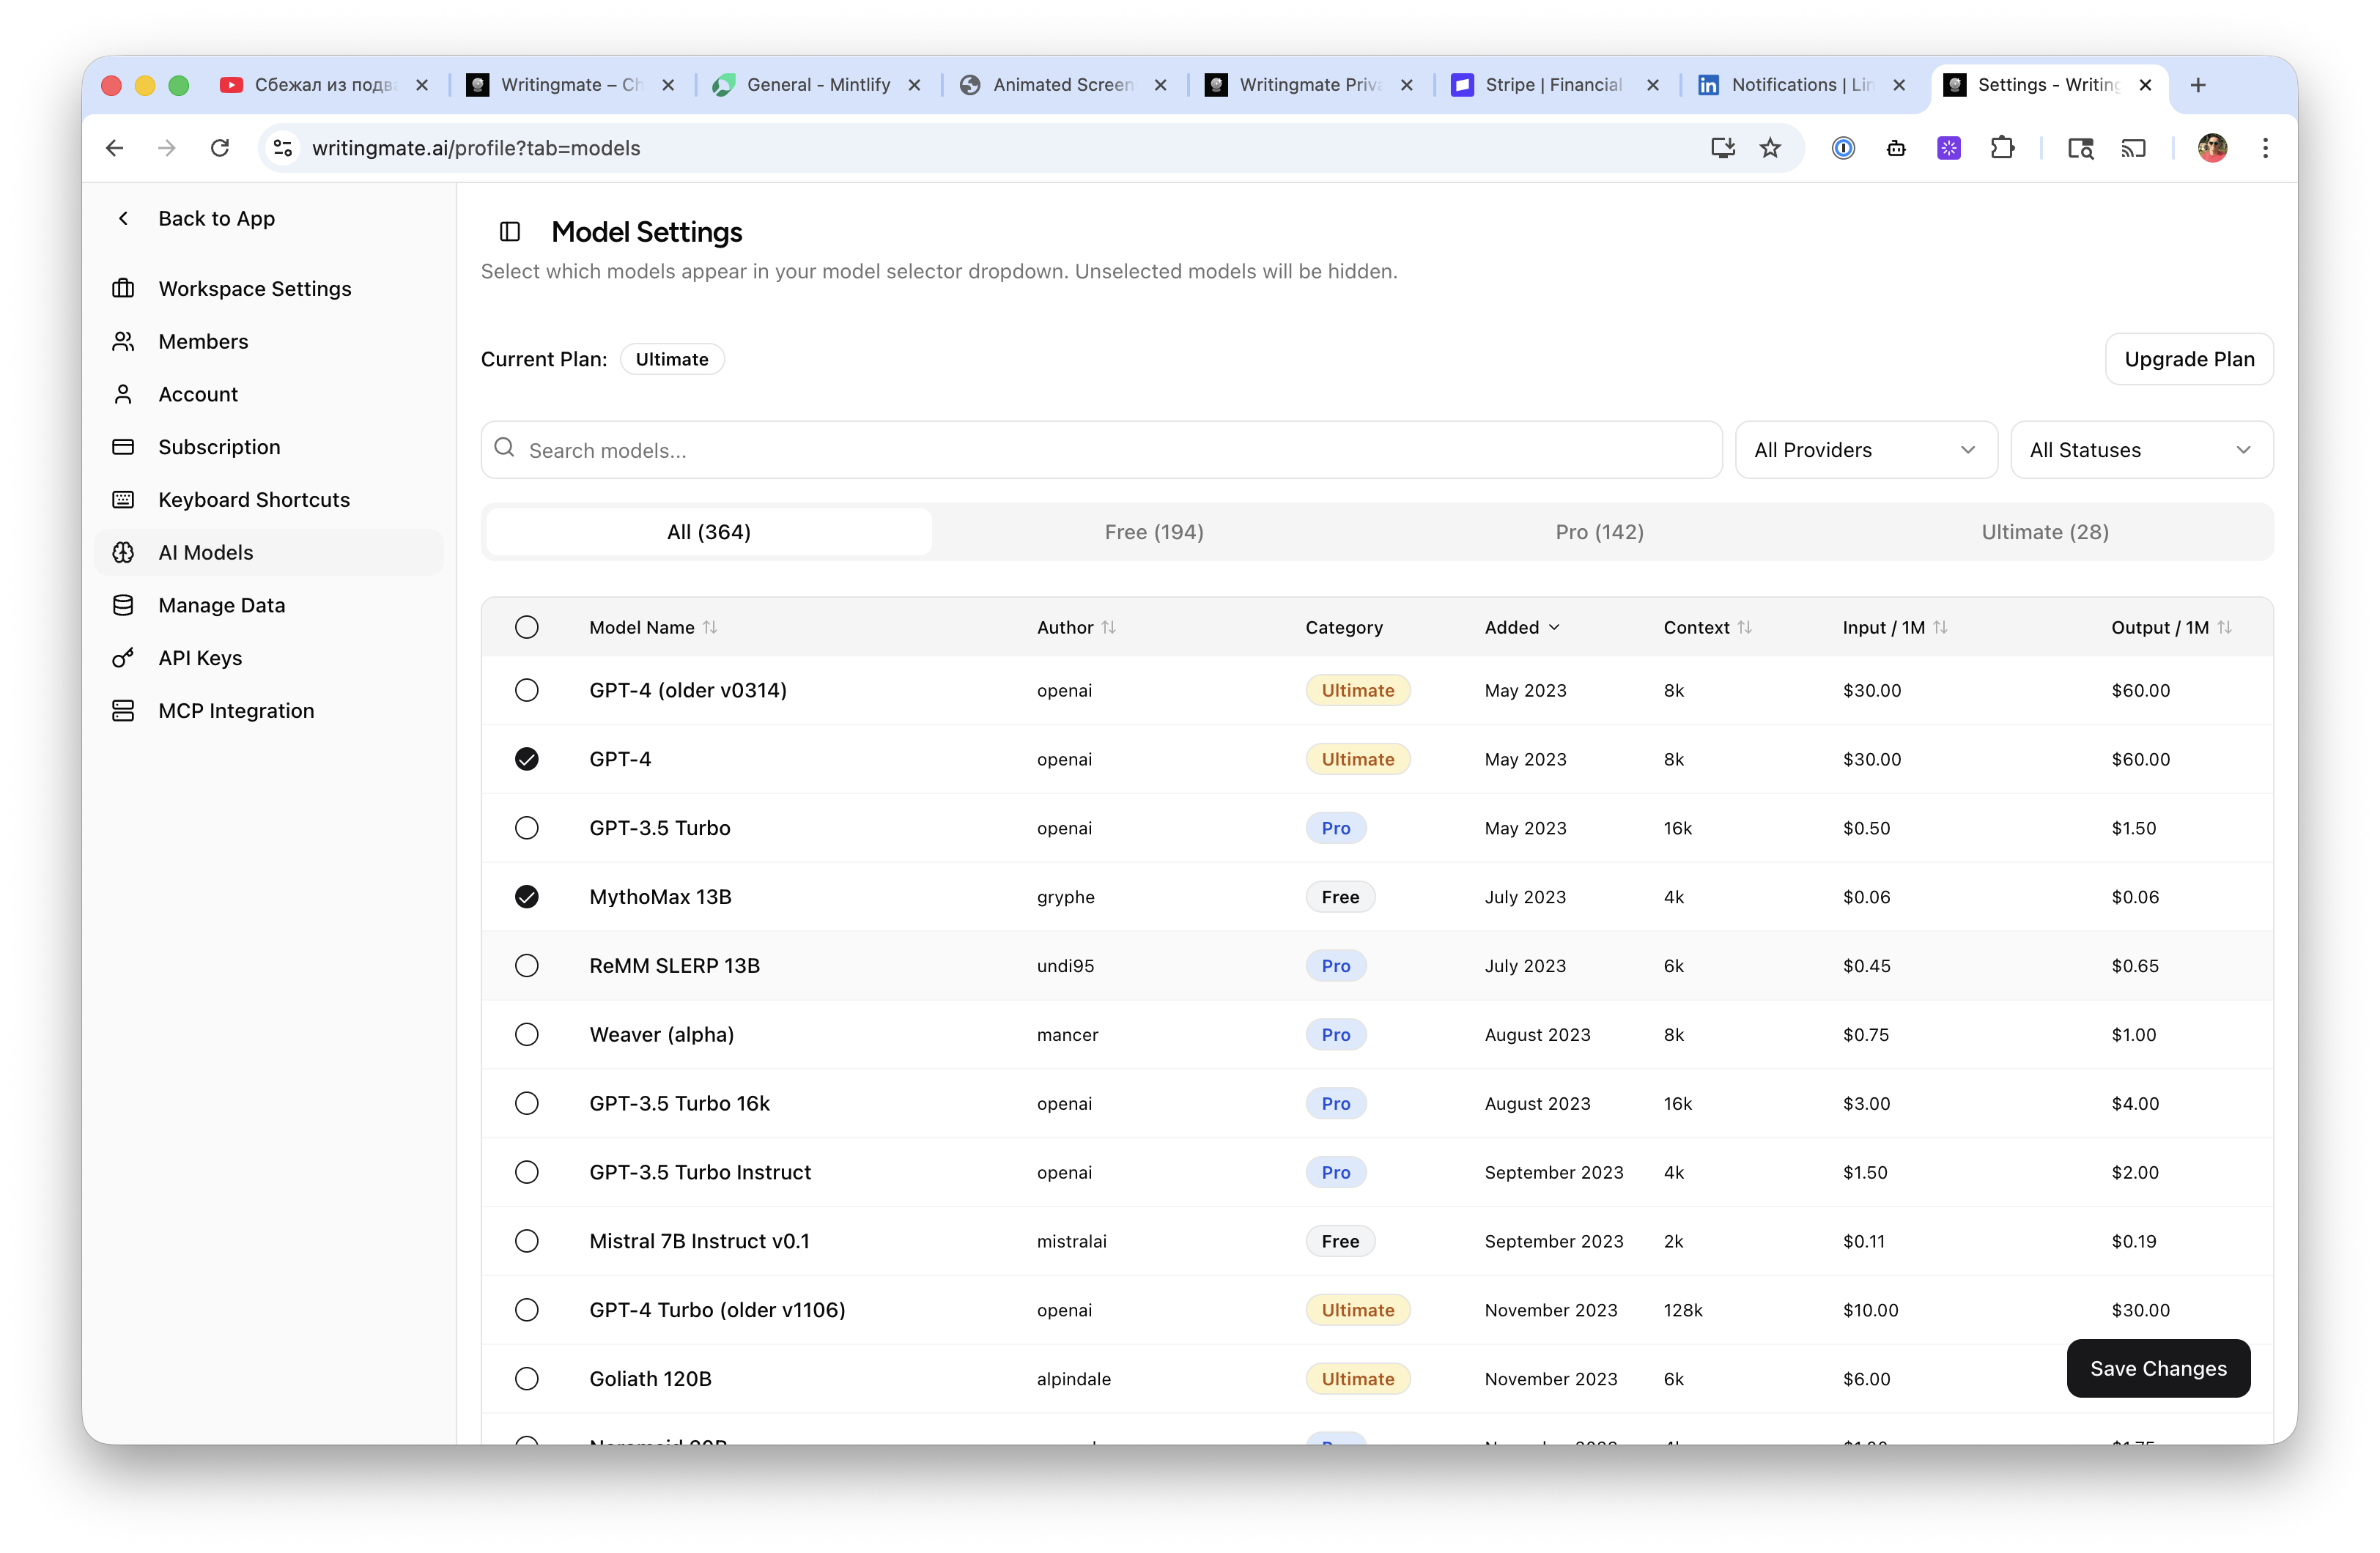Focus the Search models input field
This screenshot has width=2380, height=1553.
point(1101,450)
